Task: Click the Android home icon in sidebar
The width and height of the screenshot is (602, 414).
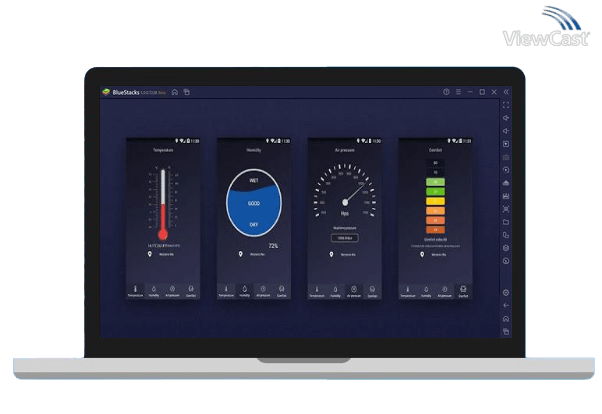Action: click(506, 319)
